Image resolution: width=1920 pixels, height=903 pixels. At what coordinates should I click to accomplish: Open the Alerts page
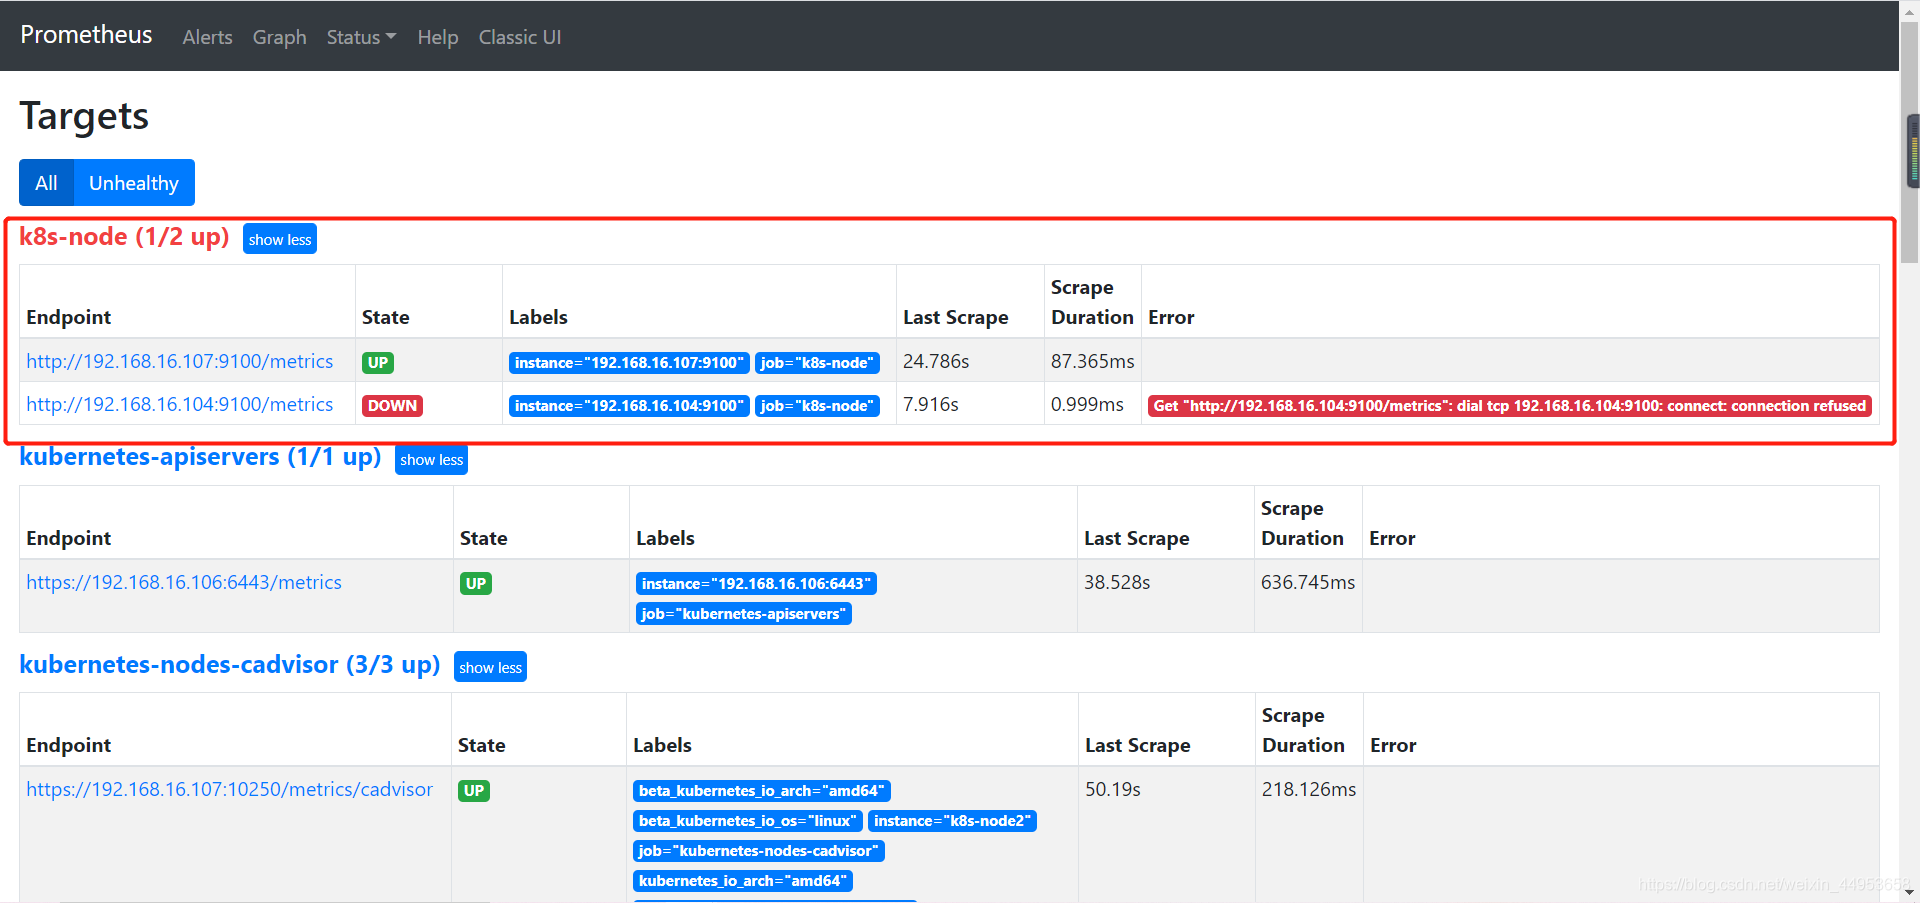(x=207, y=37)
